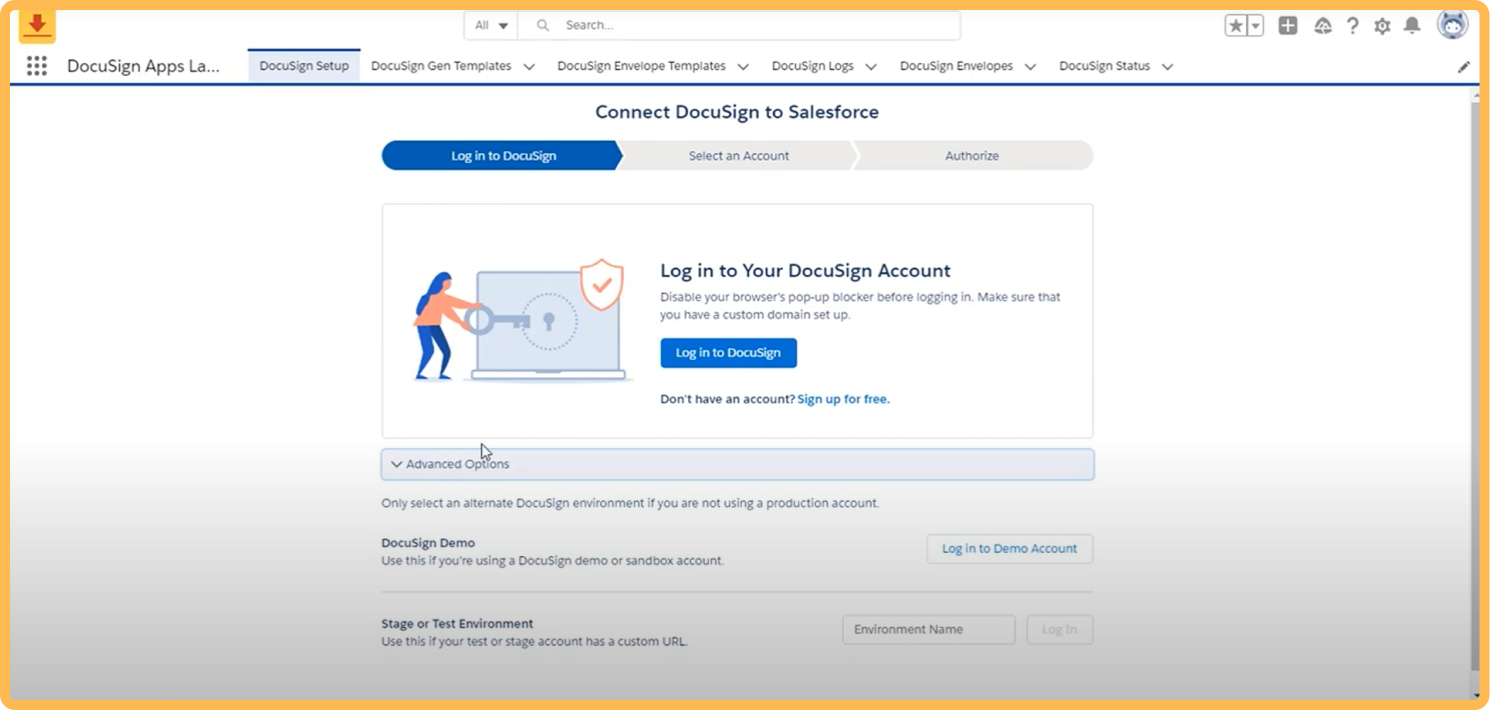
Task: Open the Help question mark icon
Action: coord(1352,26)
